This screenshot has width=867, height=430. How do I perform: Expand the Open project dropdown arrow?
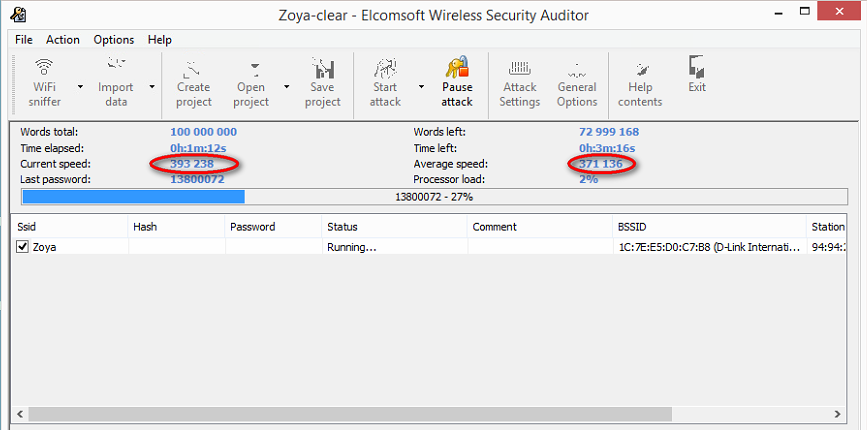tap(287, 86)
